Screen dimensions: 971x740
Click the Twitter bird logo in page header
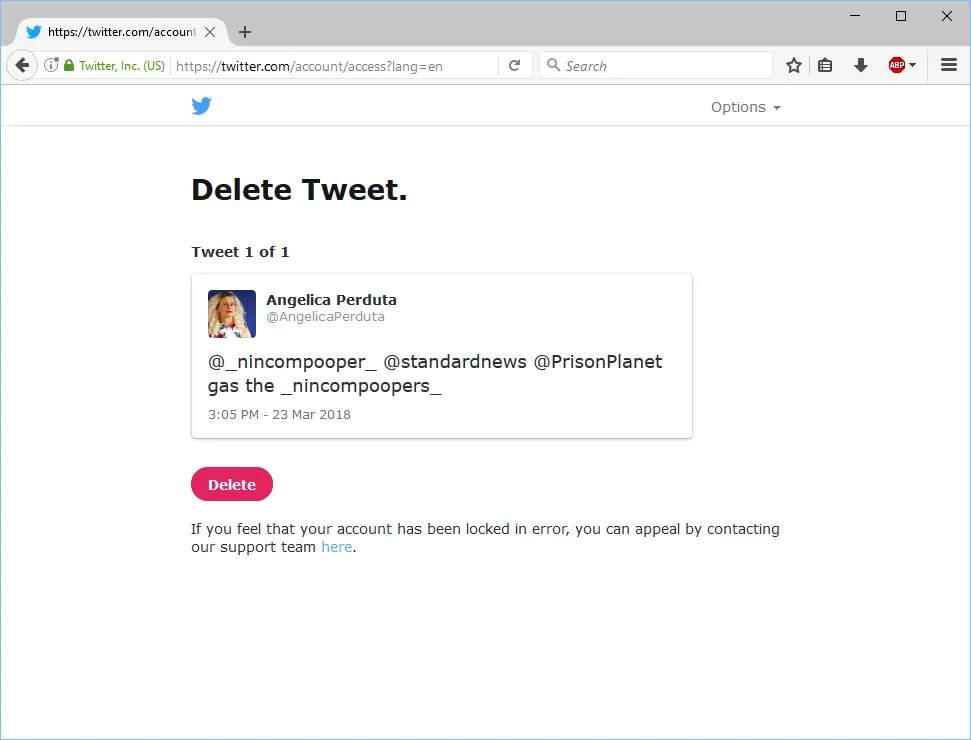pyautogui.click(x=201, y=106)
